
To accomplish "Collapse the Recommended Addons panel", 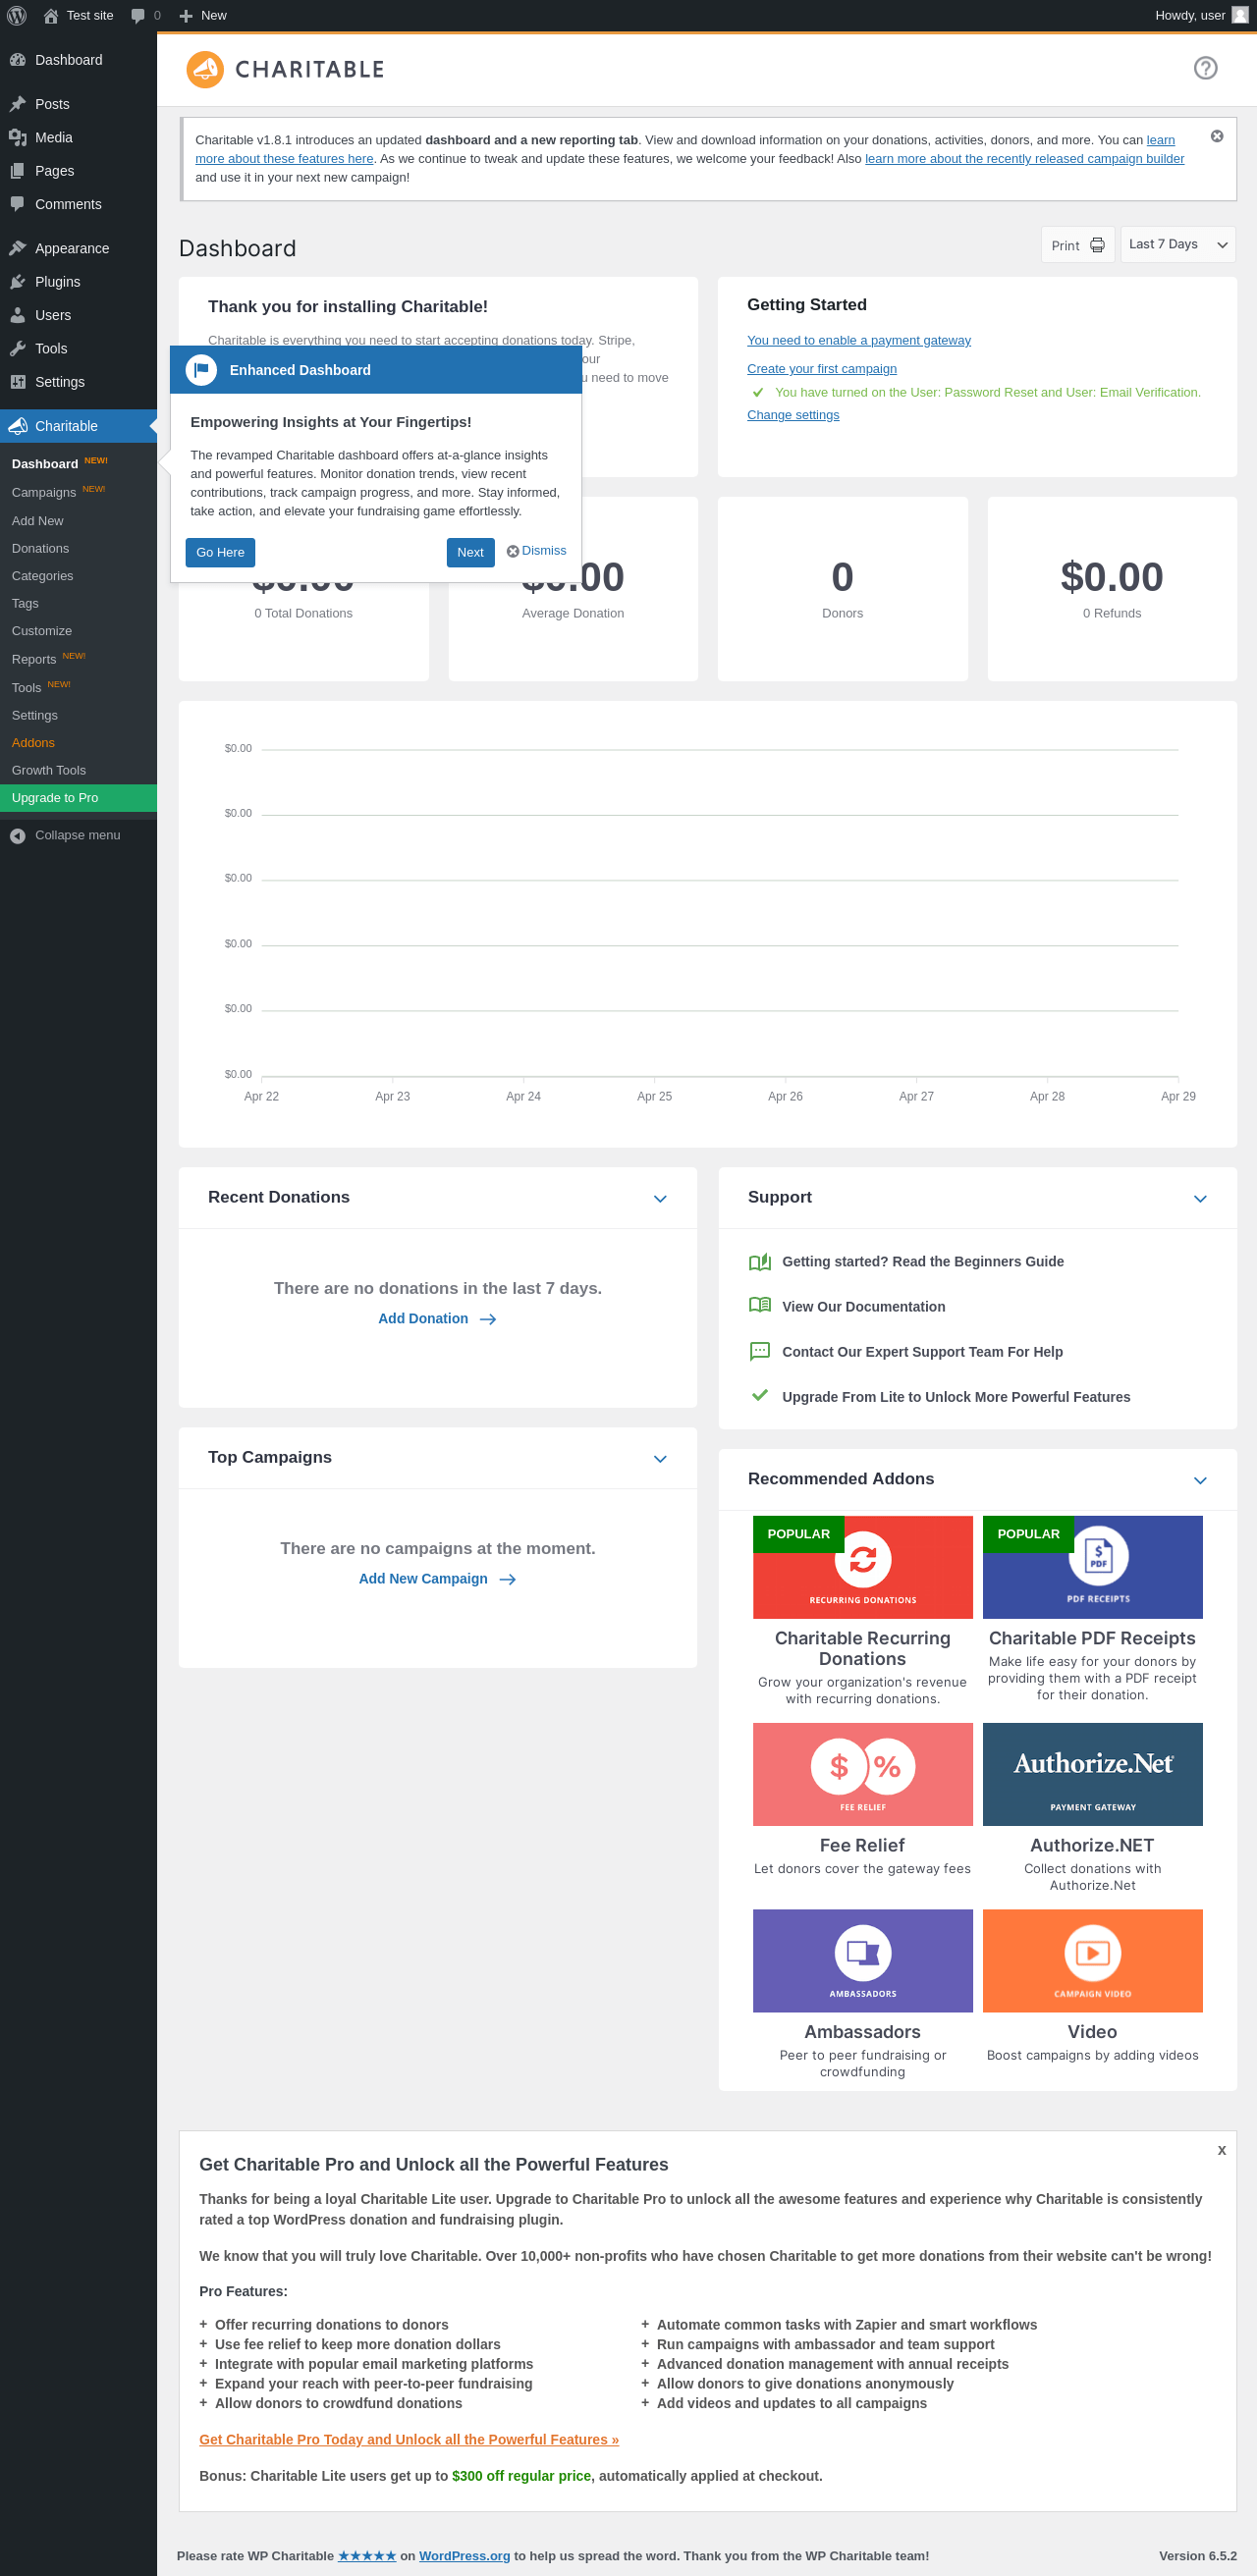I will pos(1200,1481).
